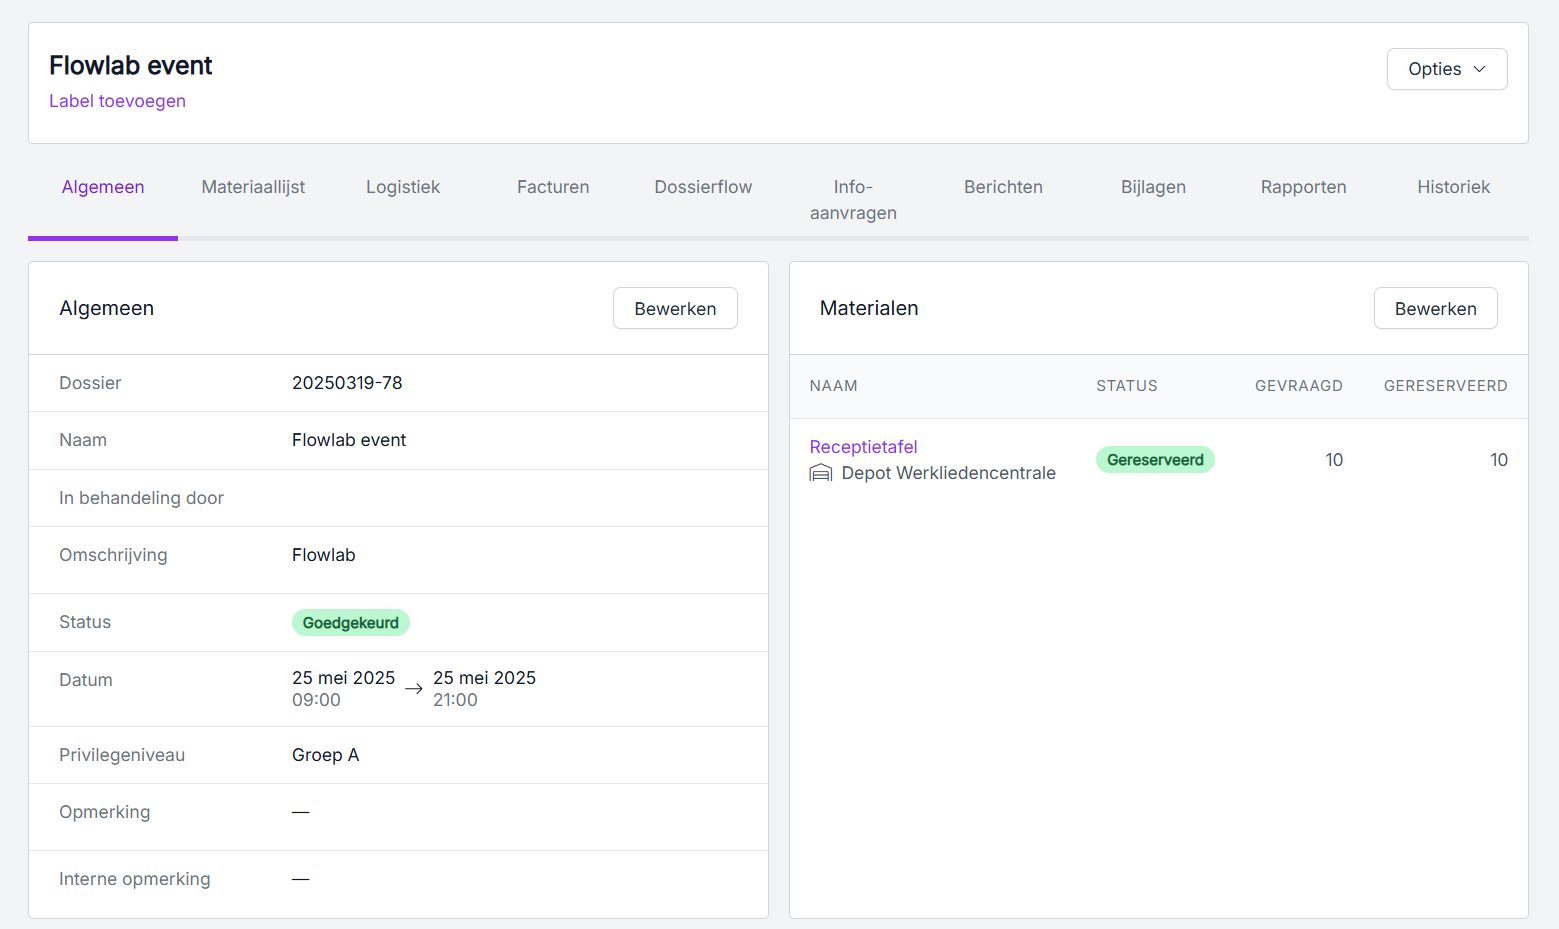Open the Receptietafel material link

pos(863,447)
